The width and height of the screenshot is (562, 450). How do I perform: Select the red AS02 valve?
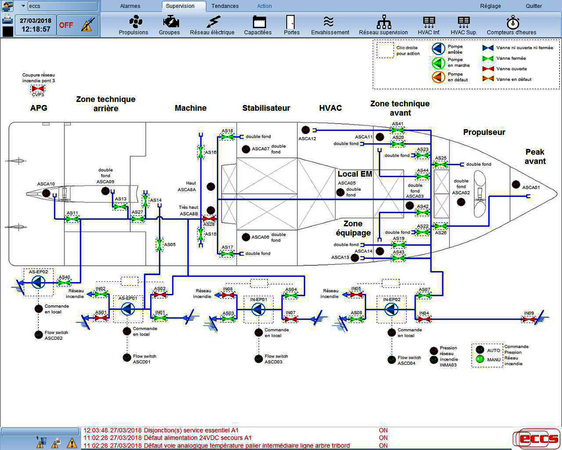point(160,295)
